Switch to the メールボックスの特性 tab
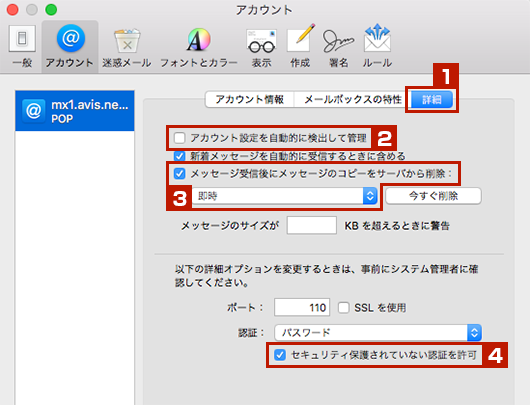The height and width of the screenshot is (405, 530). pyautogui.click(x=353, y=99)
